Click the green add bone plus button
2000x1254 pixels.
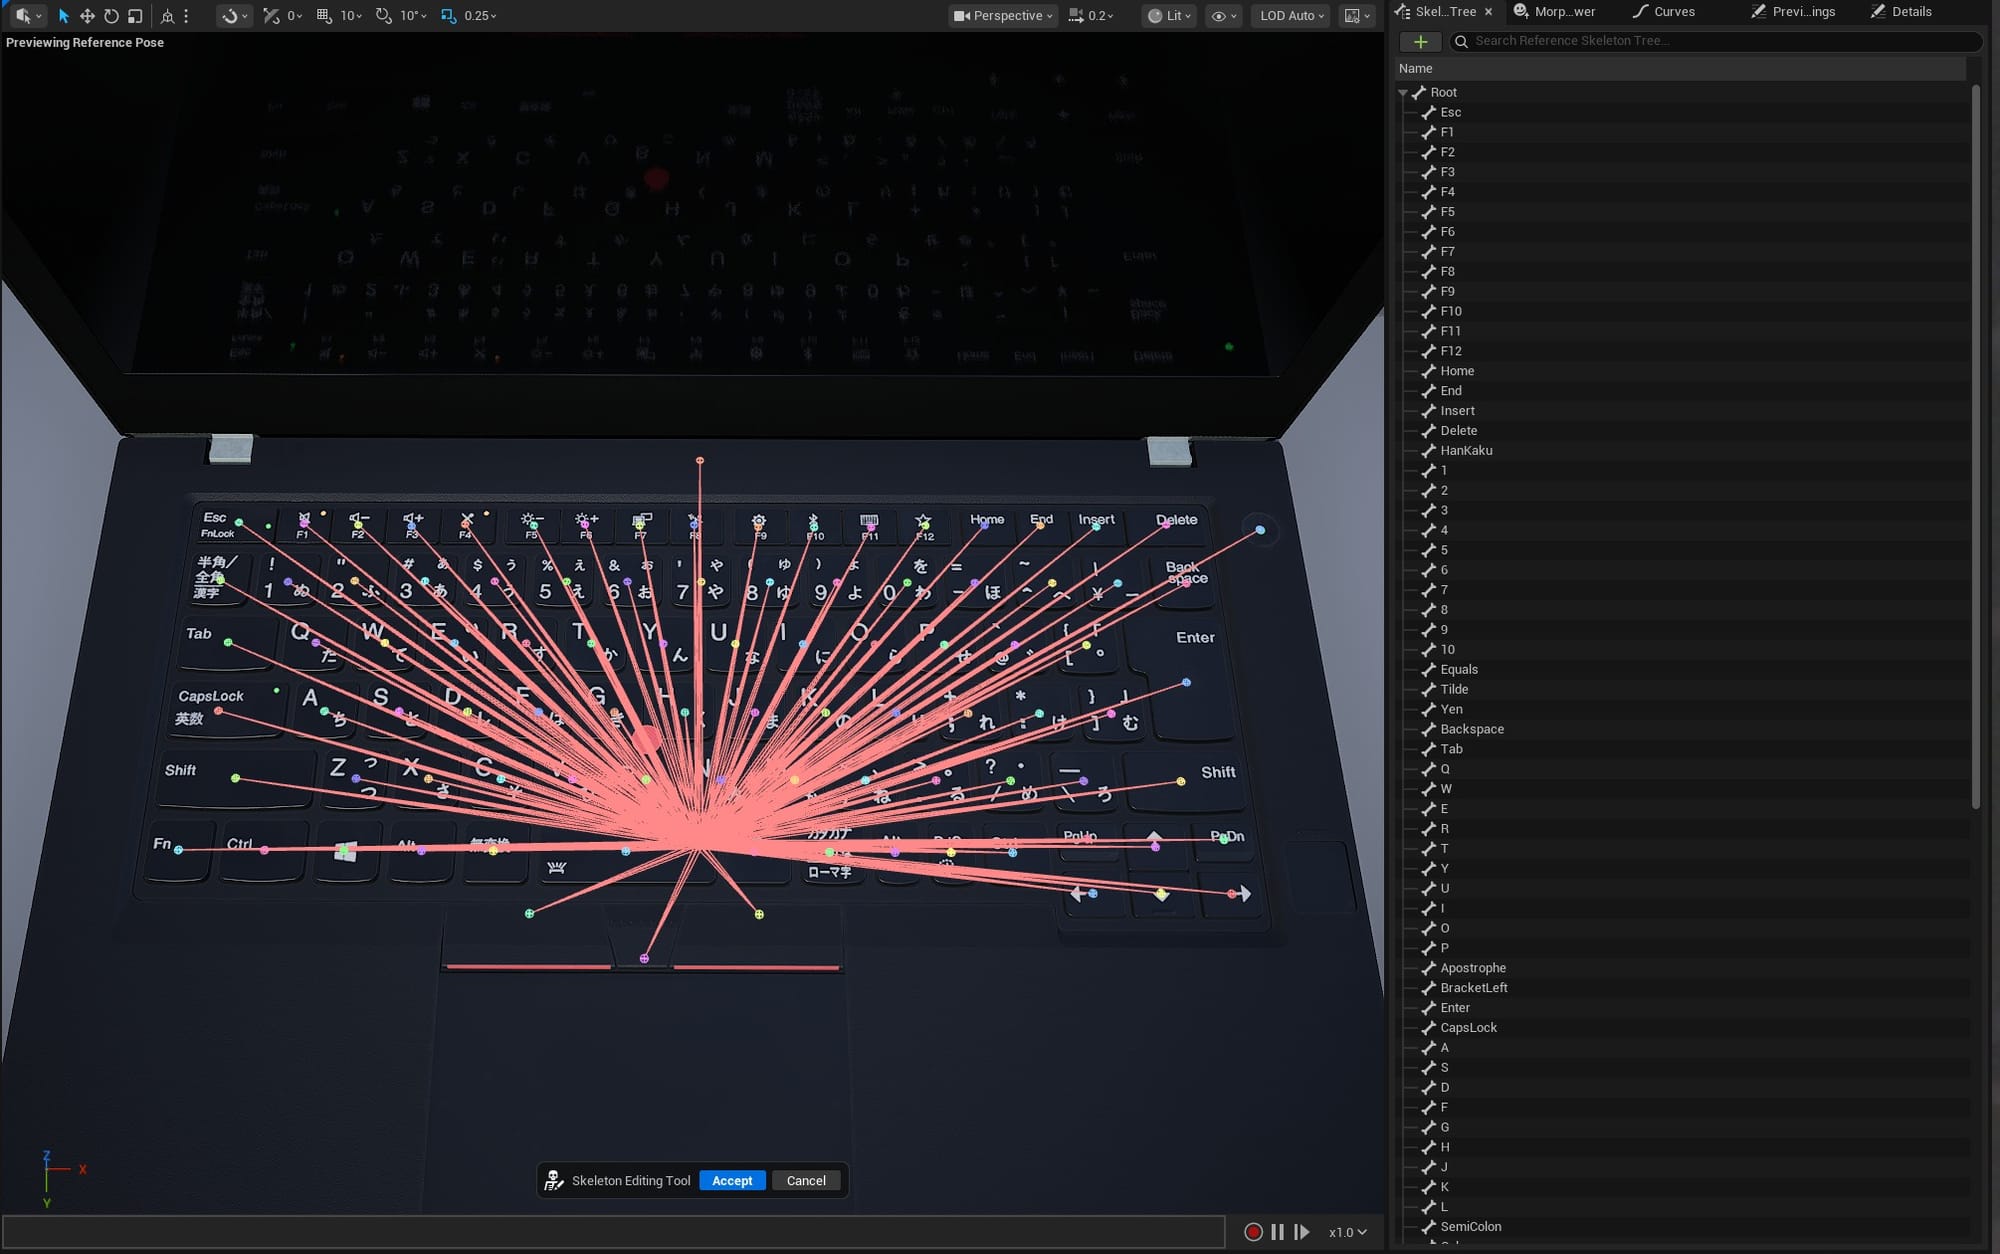click(x=1420, y=41)
